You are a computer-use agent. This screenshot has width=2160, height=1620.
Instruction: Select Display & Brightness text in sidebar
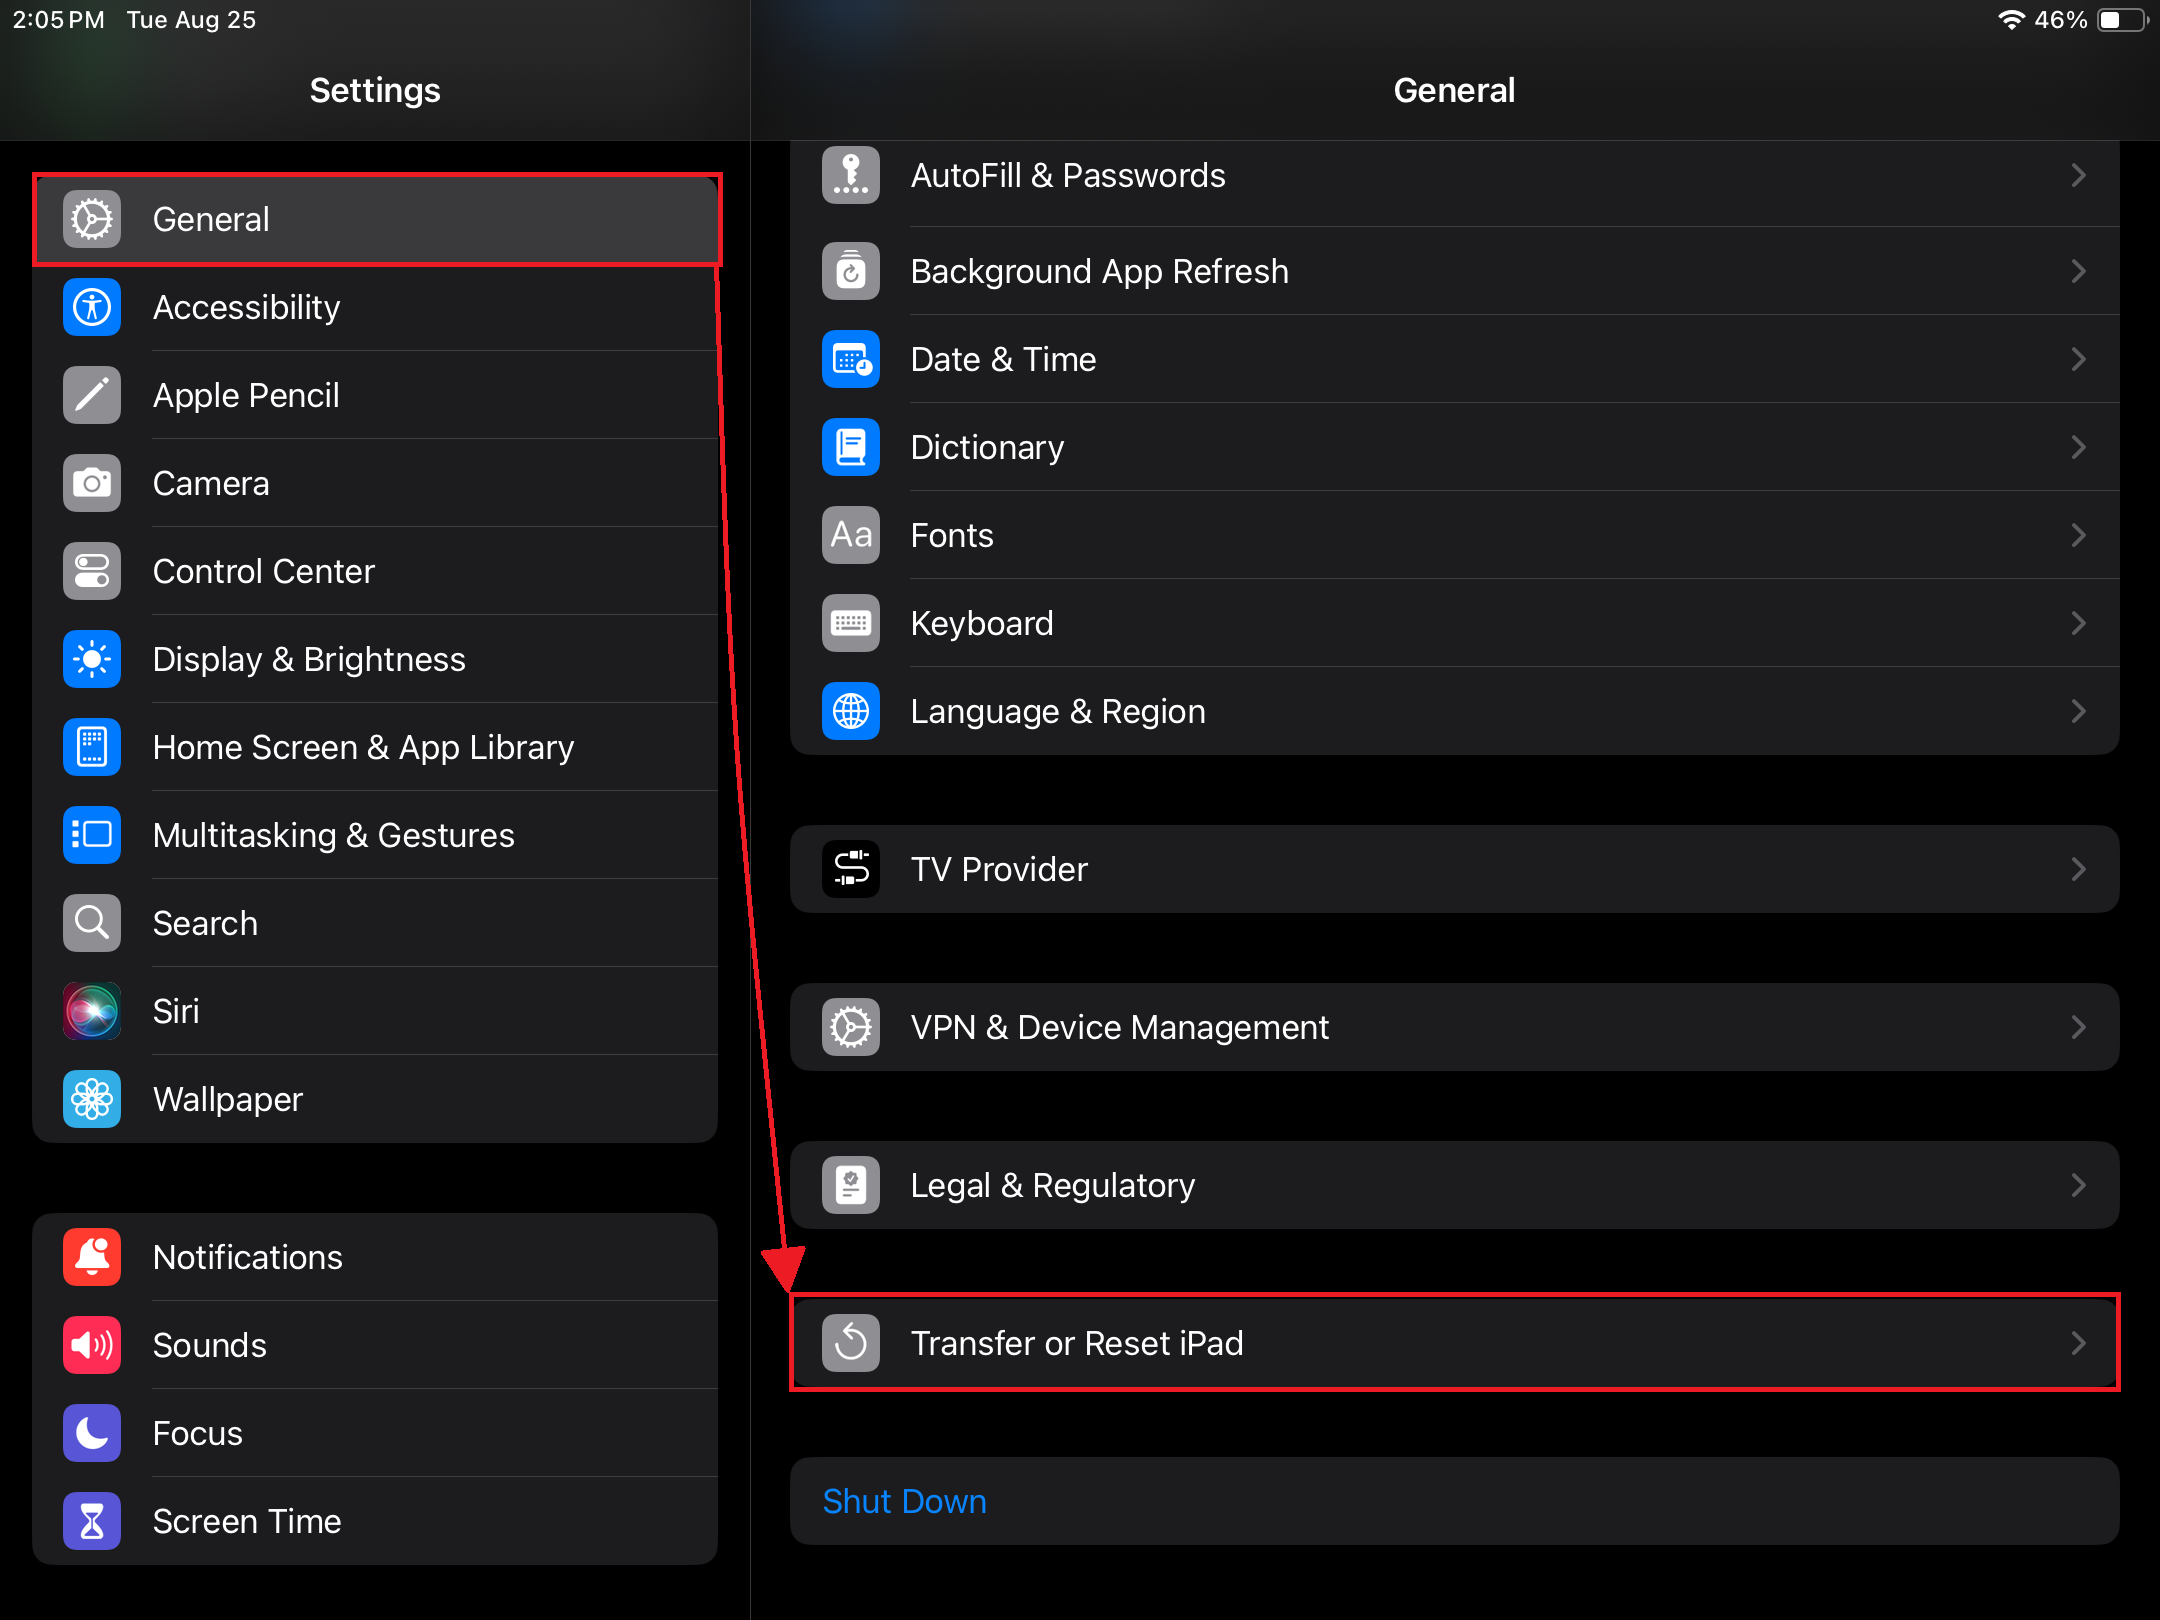pos(309,660)
